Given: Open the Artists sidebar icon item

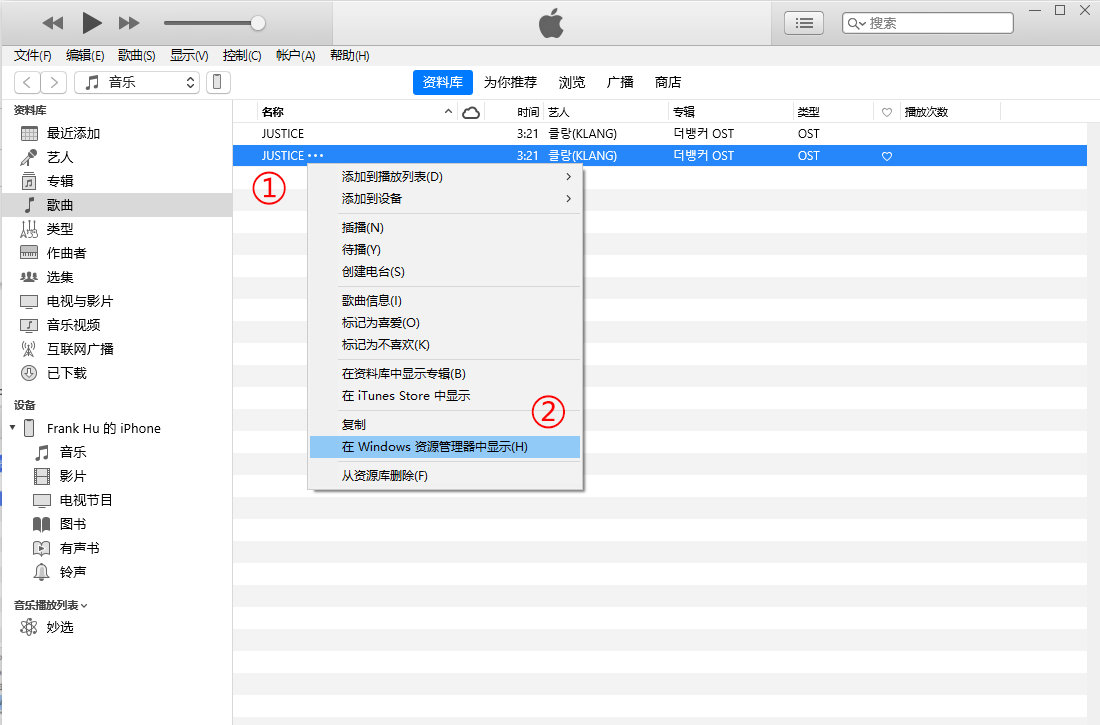Looking at the screenshot, I should point(29,157).
